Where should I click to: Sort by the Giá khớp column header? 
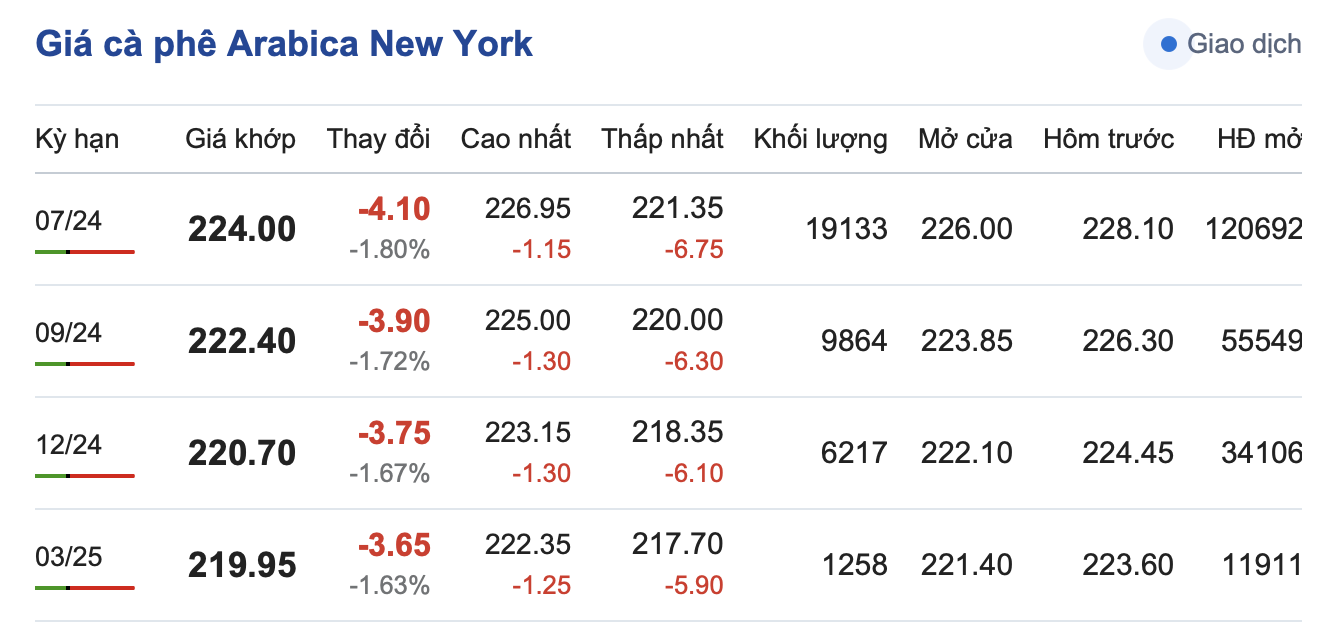click(x=240, y=139)
